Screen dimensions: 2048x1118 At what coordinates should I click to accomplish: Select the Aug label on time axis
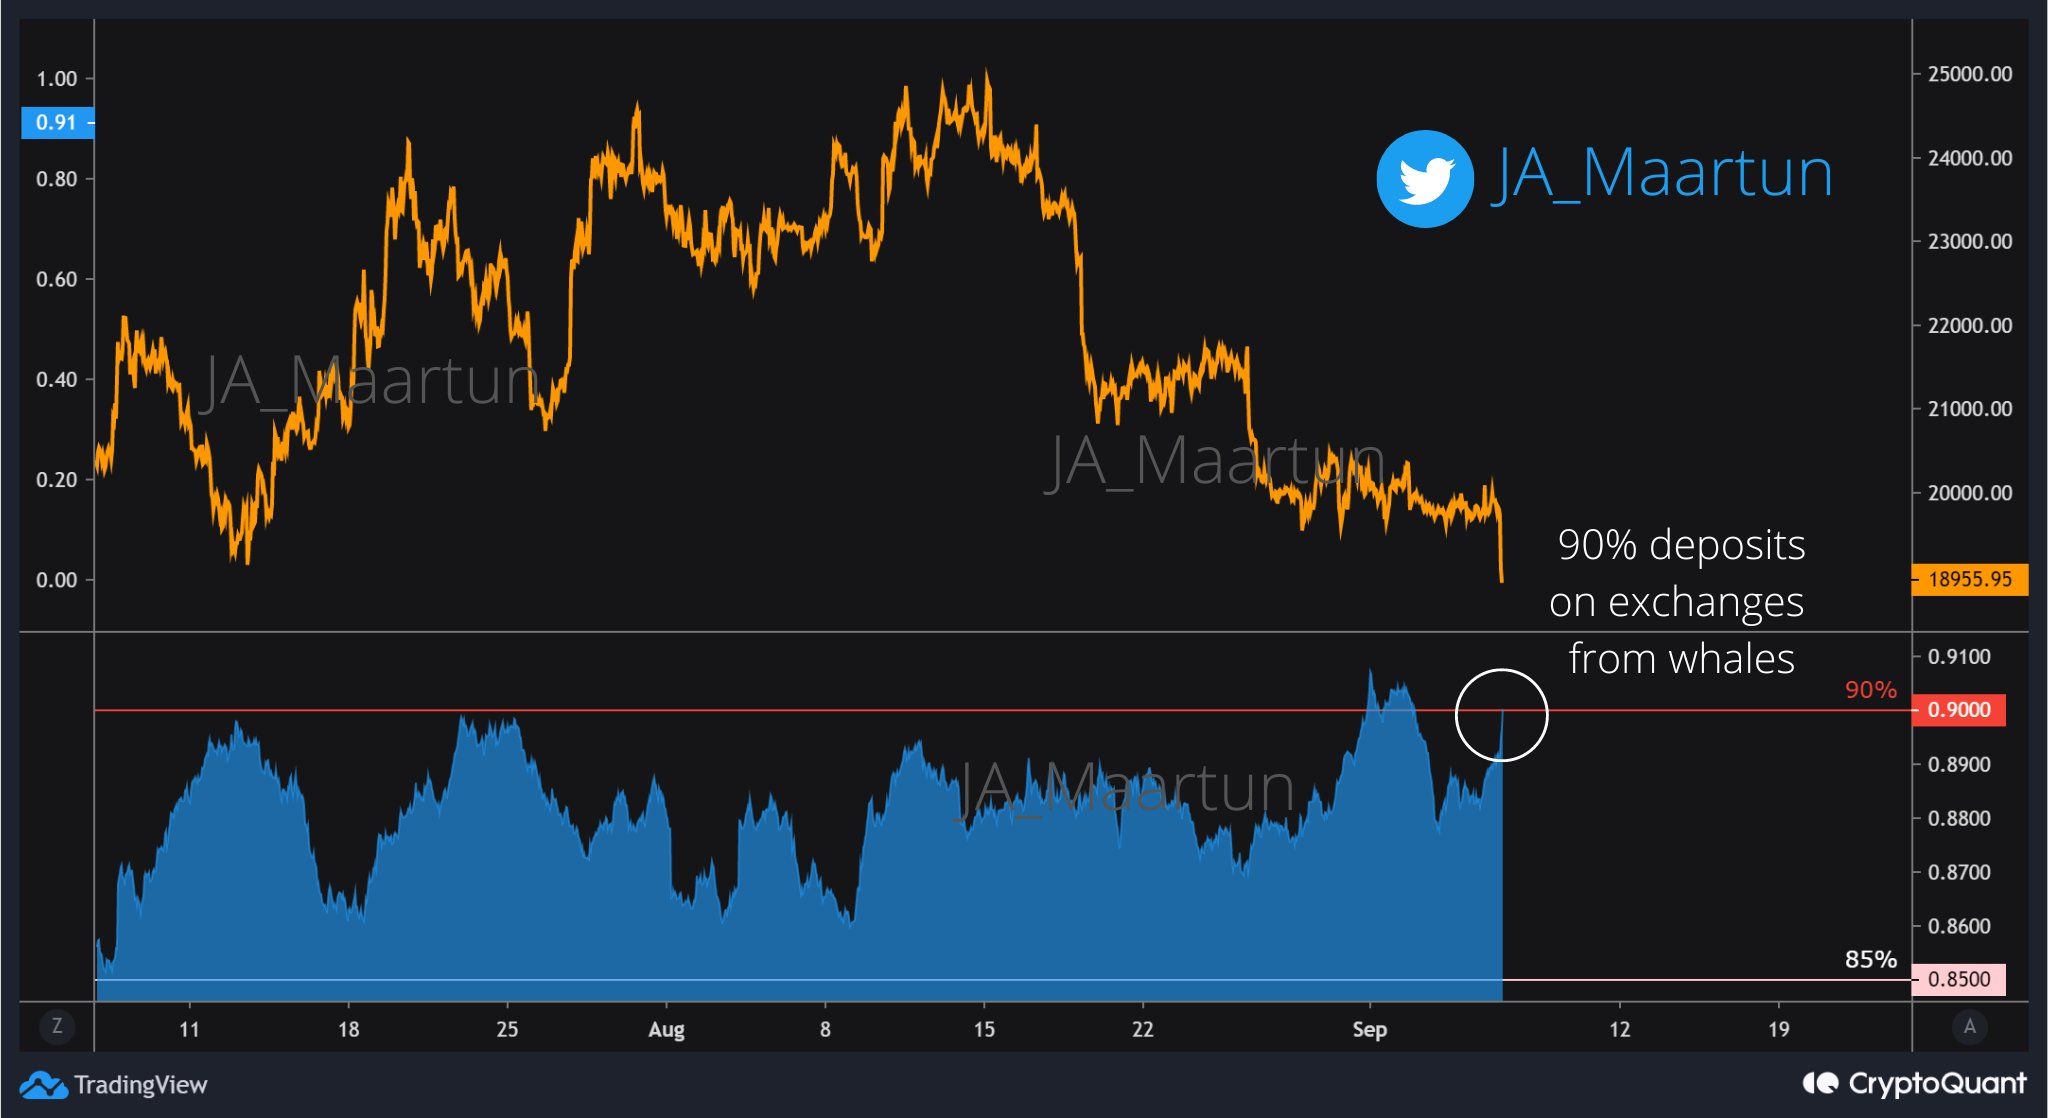coord(666,1029)
